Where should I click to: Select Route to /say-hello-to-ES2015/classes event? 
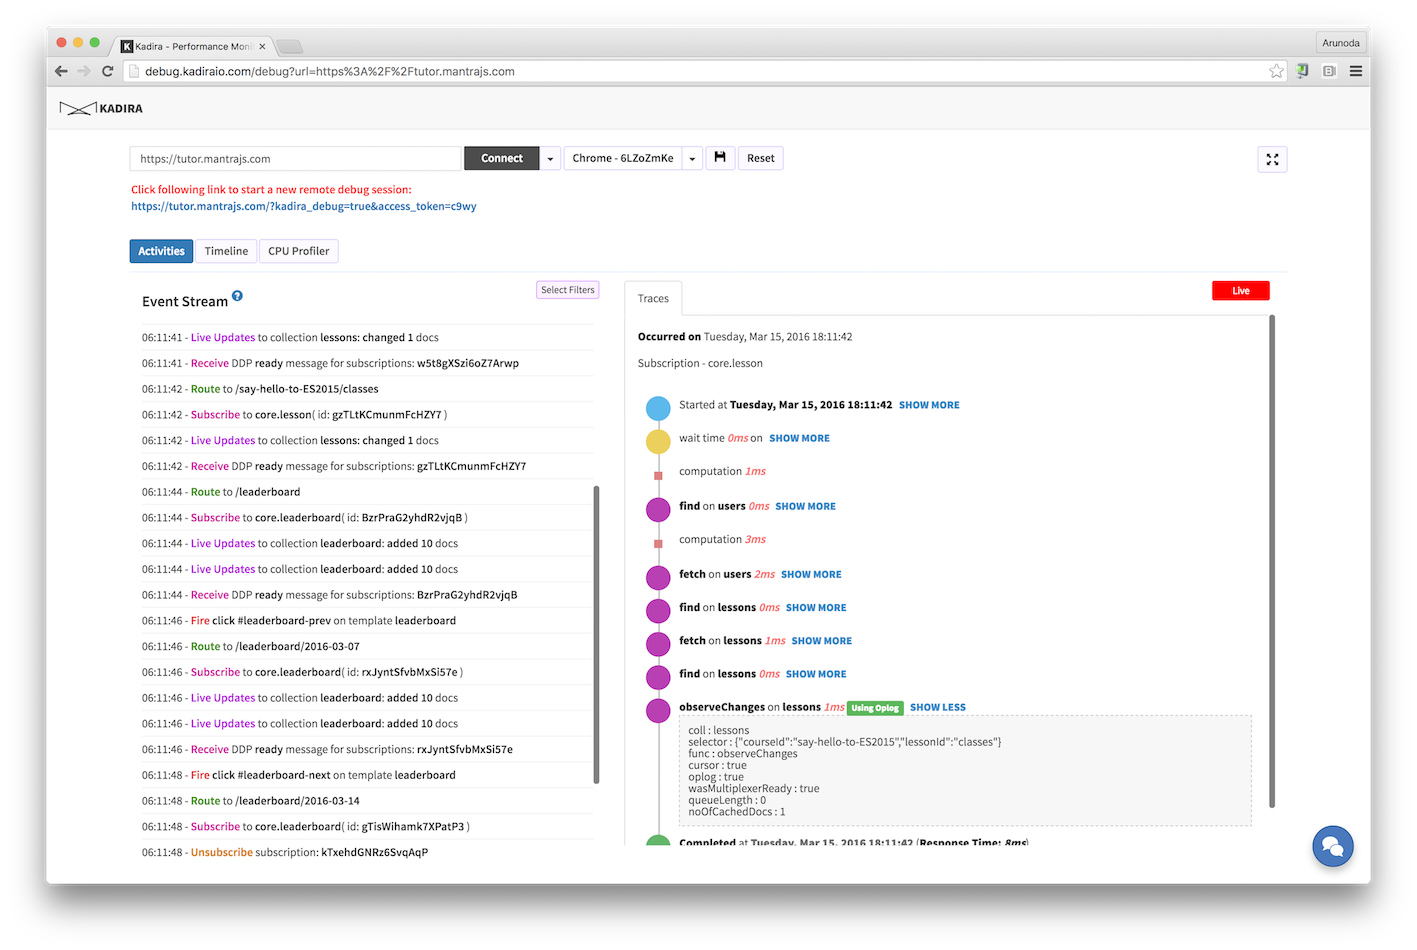coord(367,389)
